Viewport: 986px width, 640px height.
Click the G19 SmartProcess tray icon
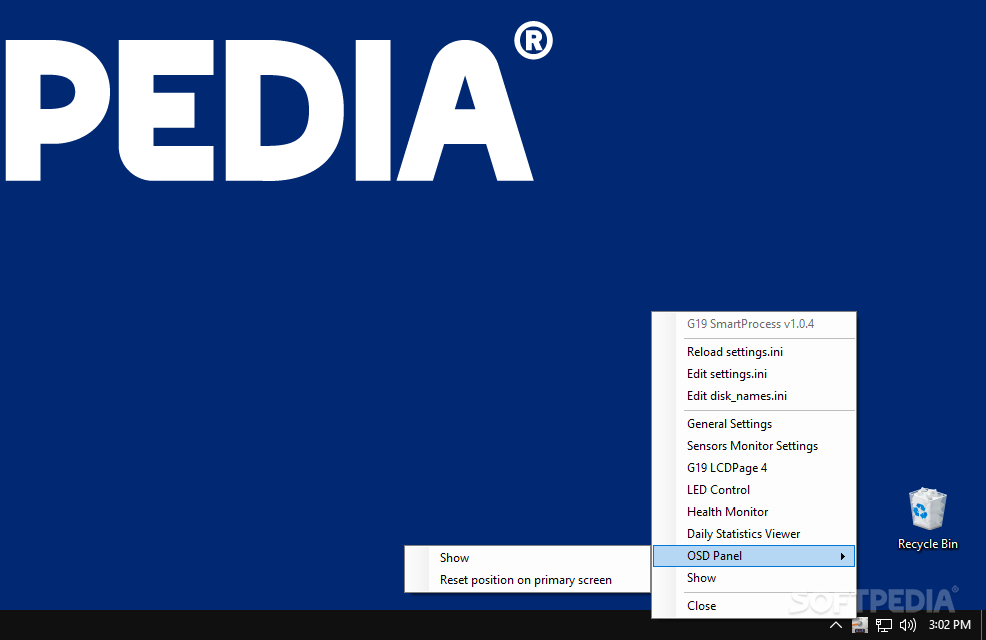point(859,625)
